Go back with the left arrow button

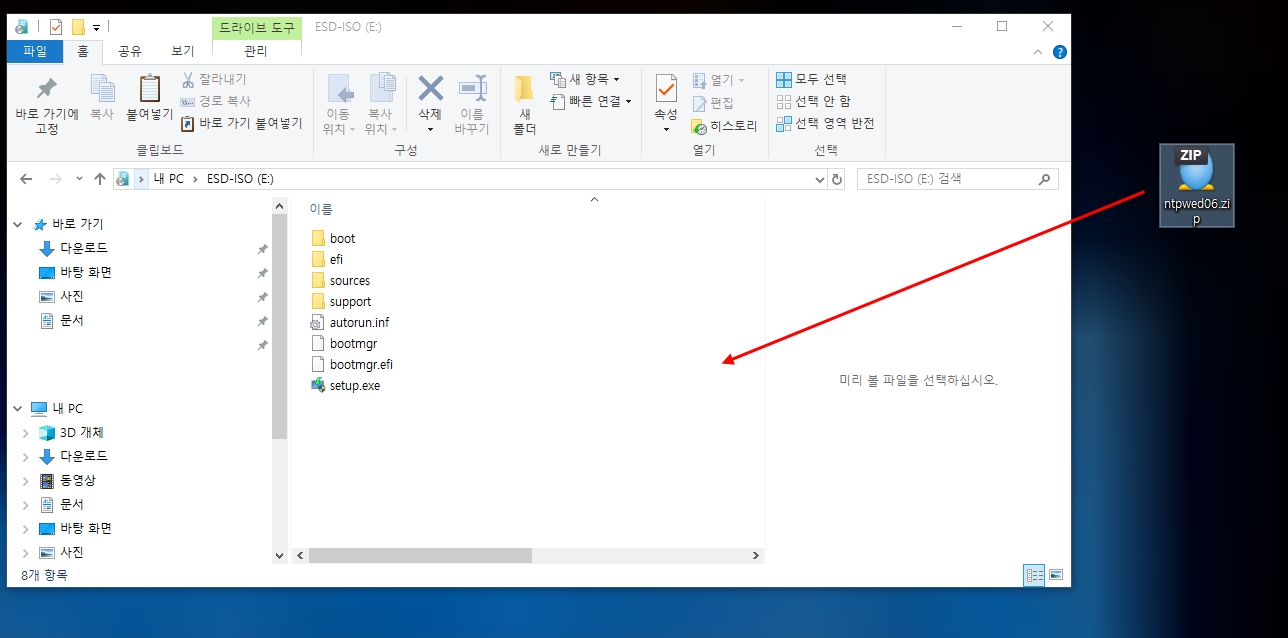26,179
